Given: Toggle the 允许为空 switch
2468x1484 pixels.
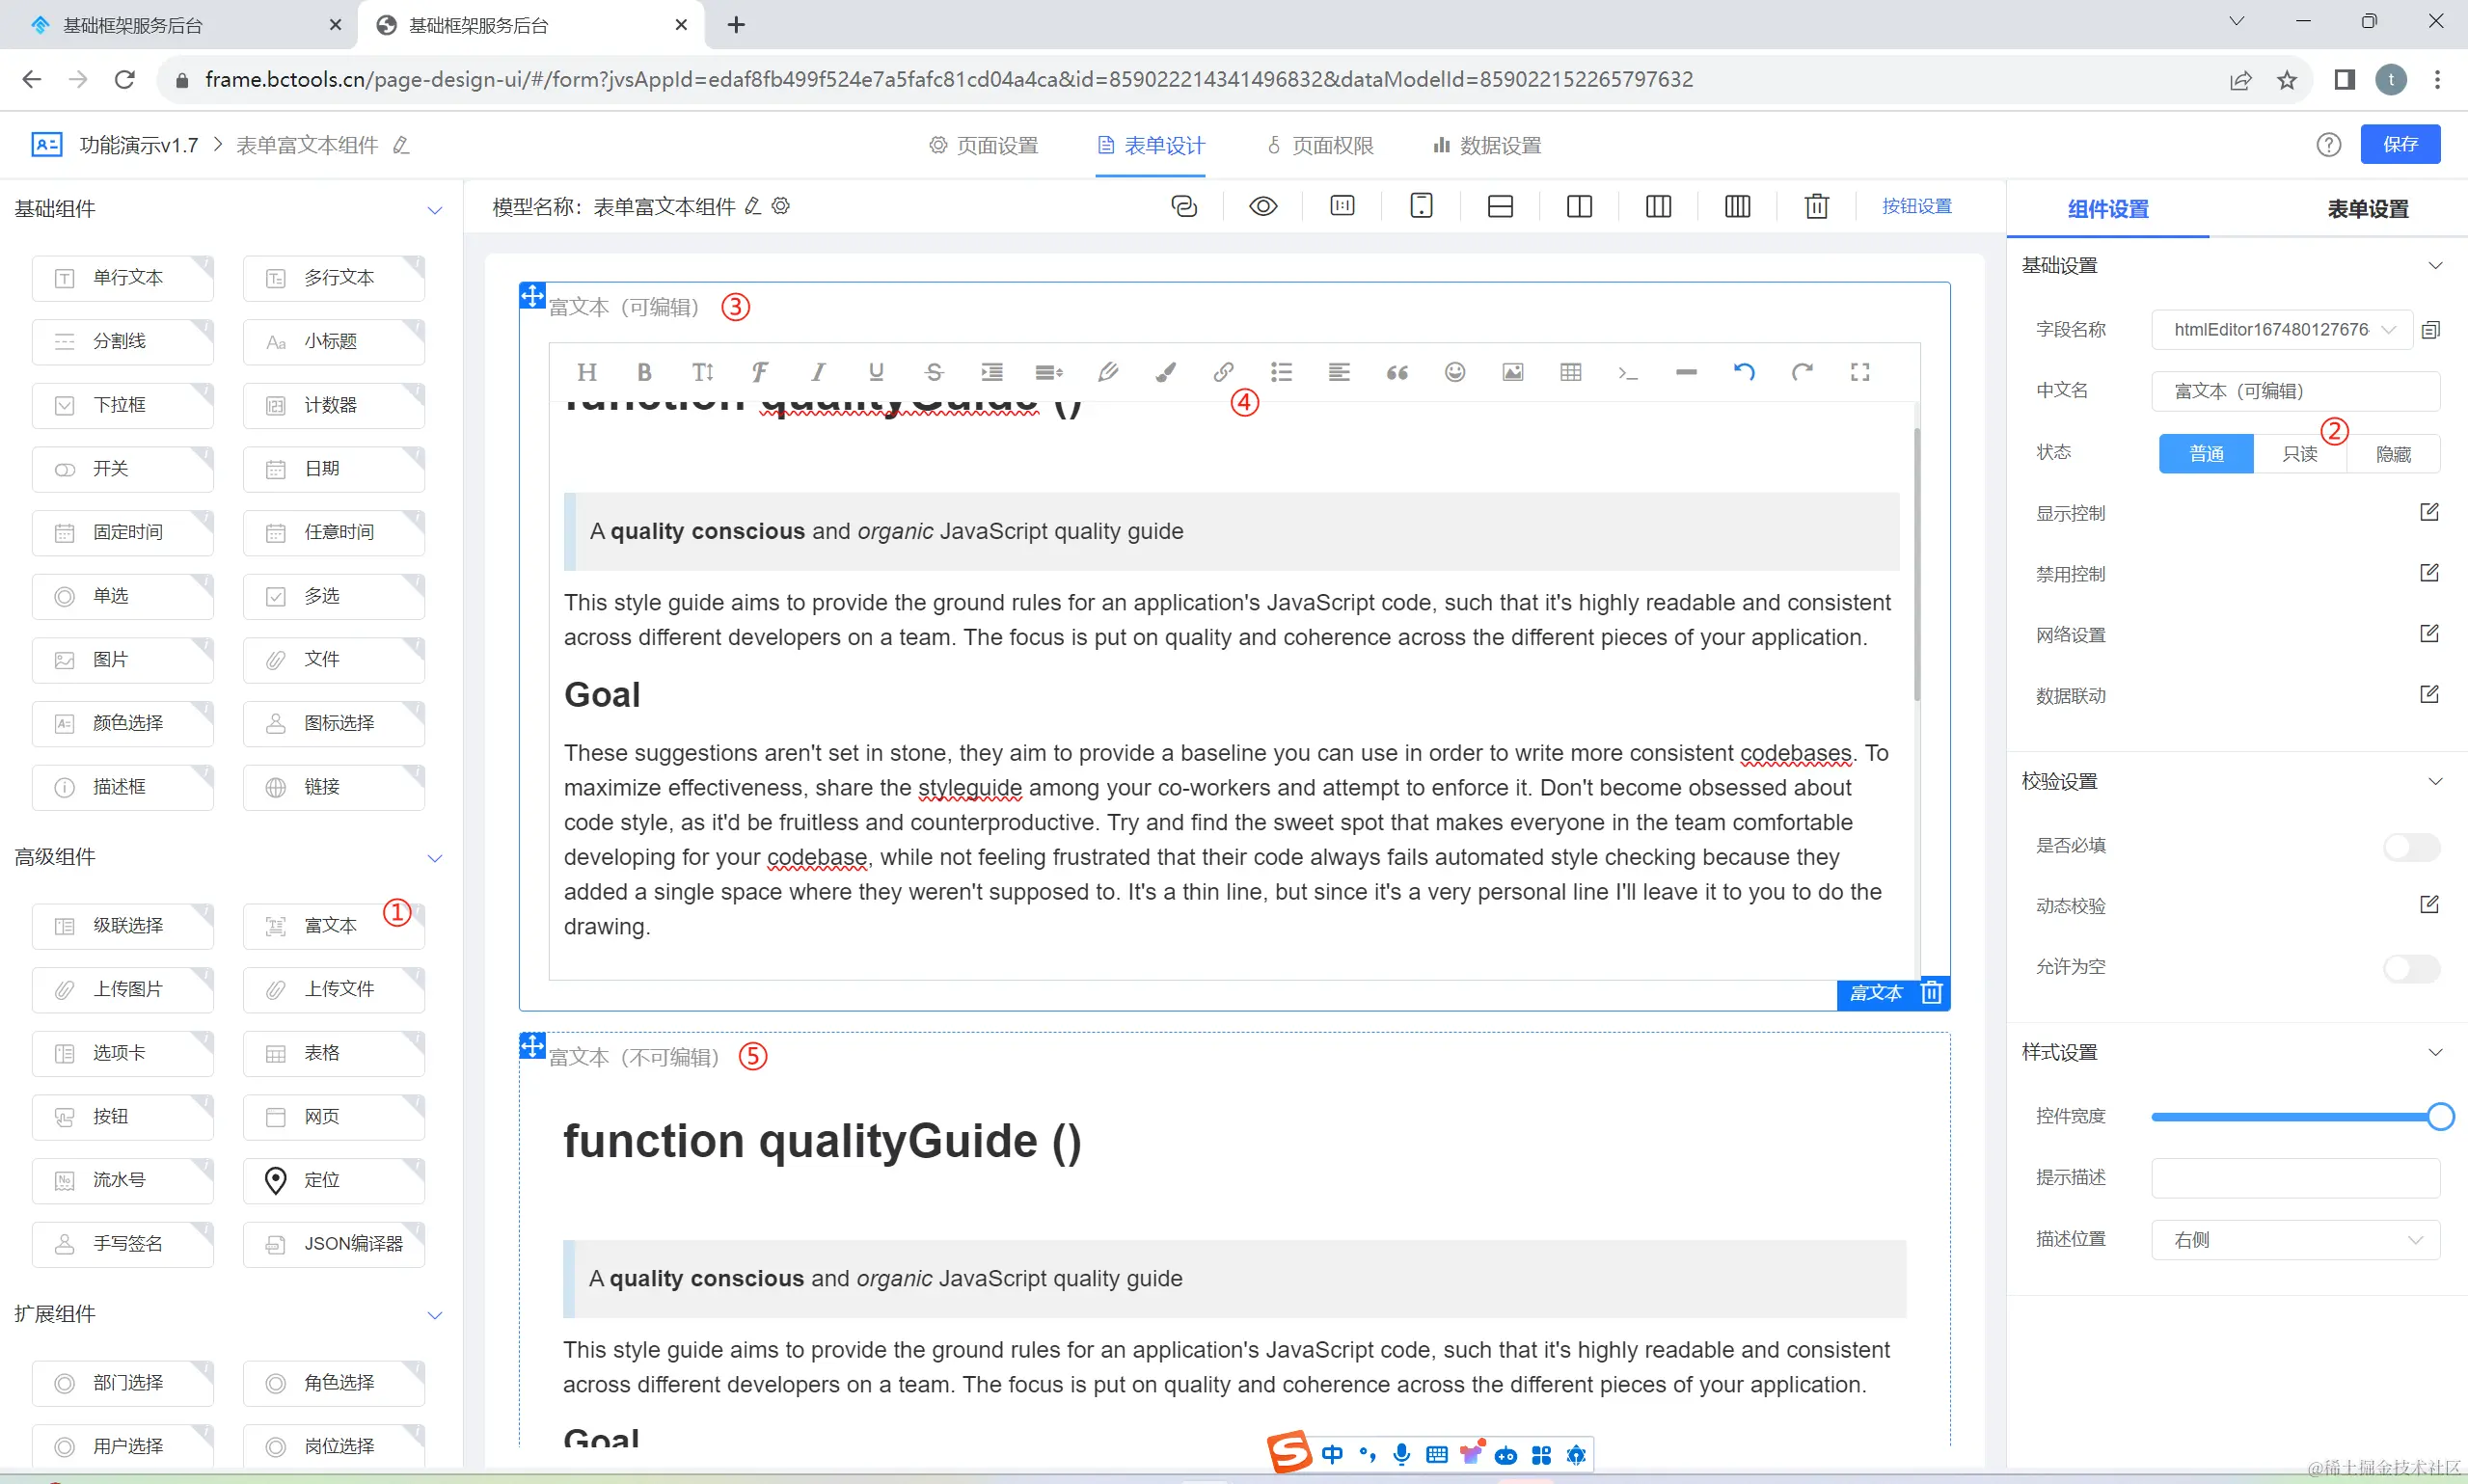Looking at the screenshot, I should click(x=2411, y=968).
